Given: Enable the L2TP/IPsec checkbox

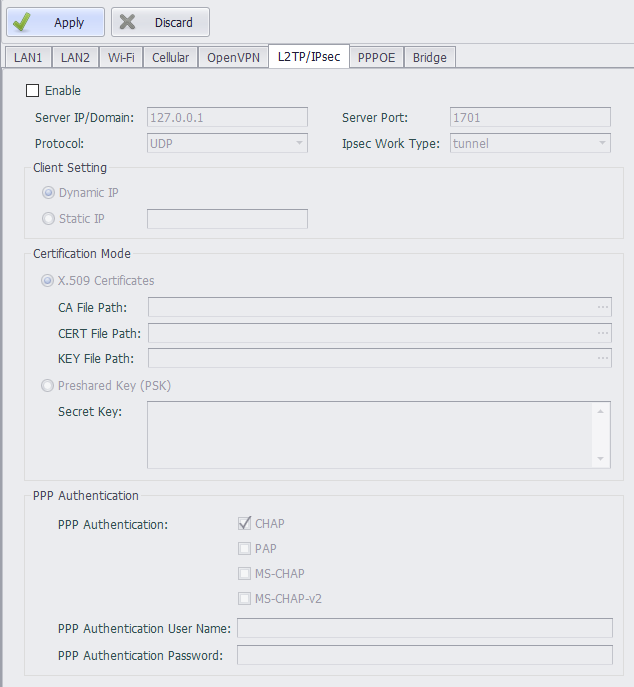Looking at the screenshot, I should tap(33, 91).
